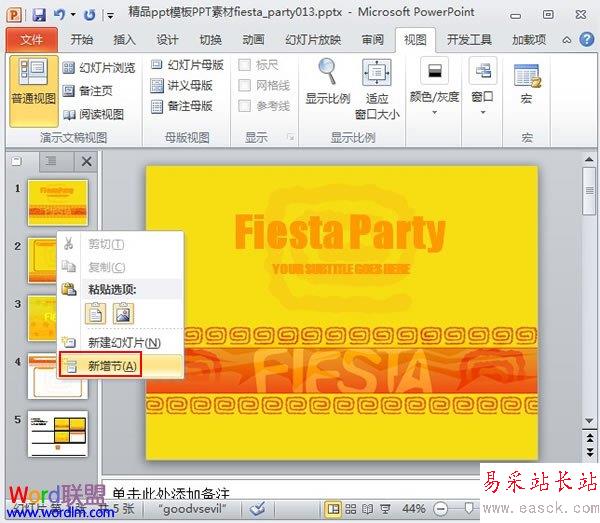Open the 审阅 ribbon tab

373,40
